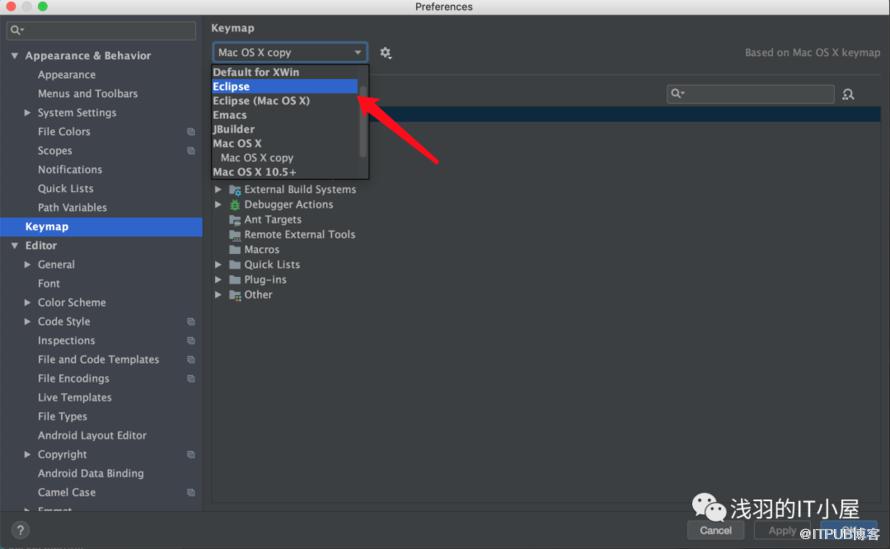Click the Quick Lists folder icon in tree

pyautogui.click(x=235, y=265)
